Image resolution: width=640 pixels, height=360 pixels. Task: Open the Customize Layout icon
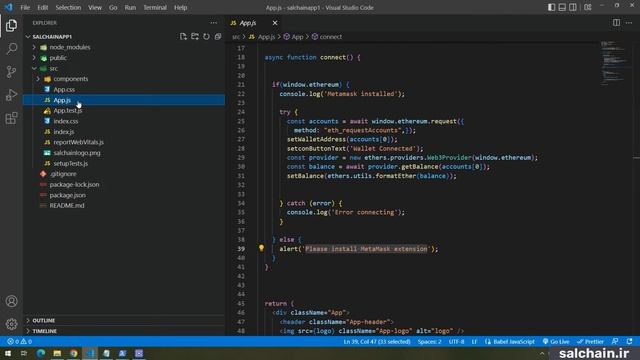click(588, 7)
